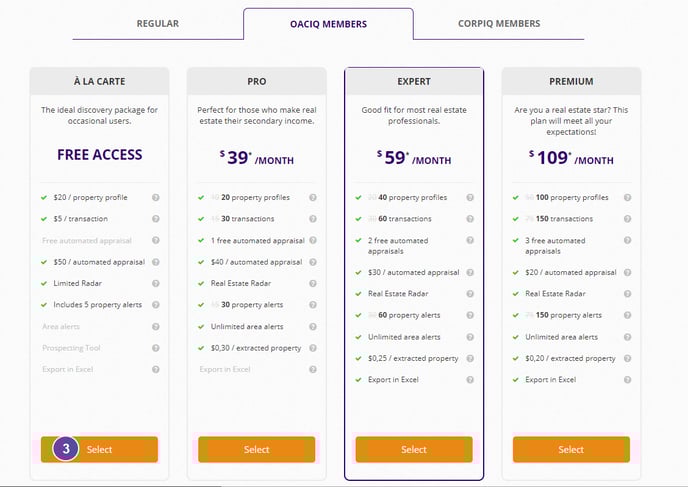This screenshot has width=688, height=487.
Task: Open the CORPIQ Members tab
Action: [x=499, y=24]
